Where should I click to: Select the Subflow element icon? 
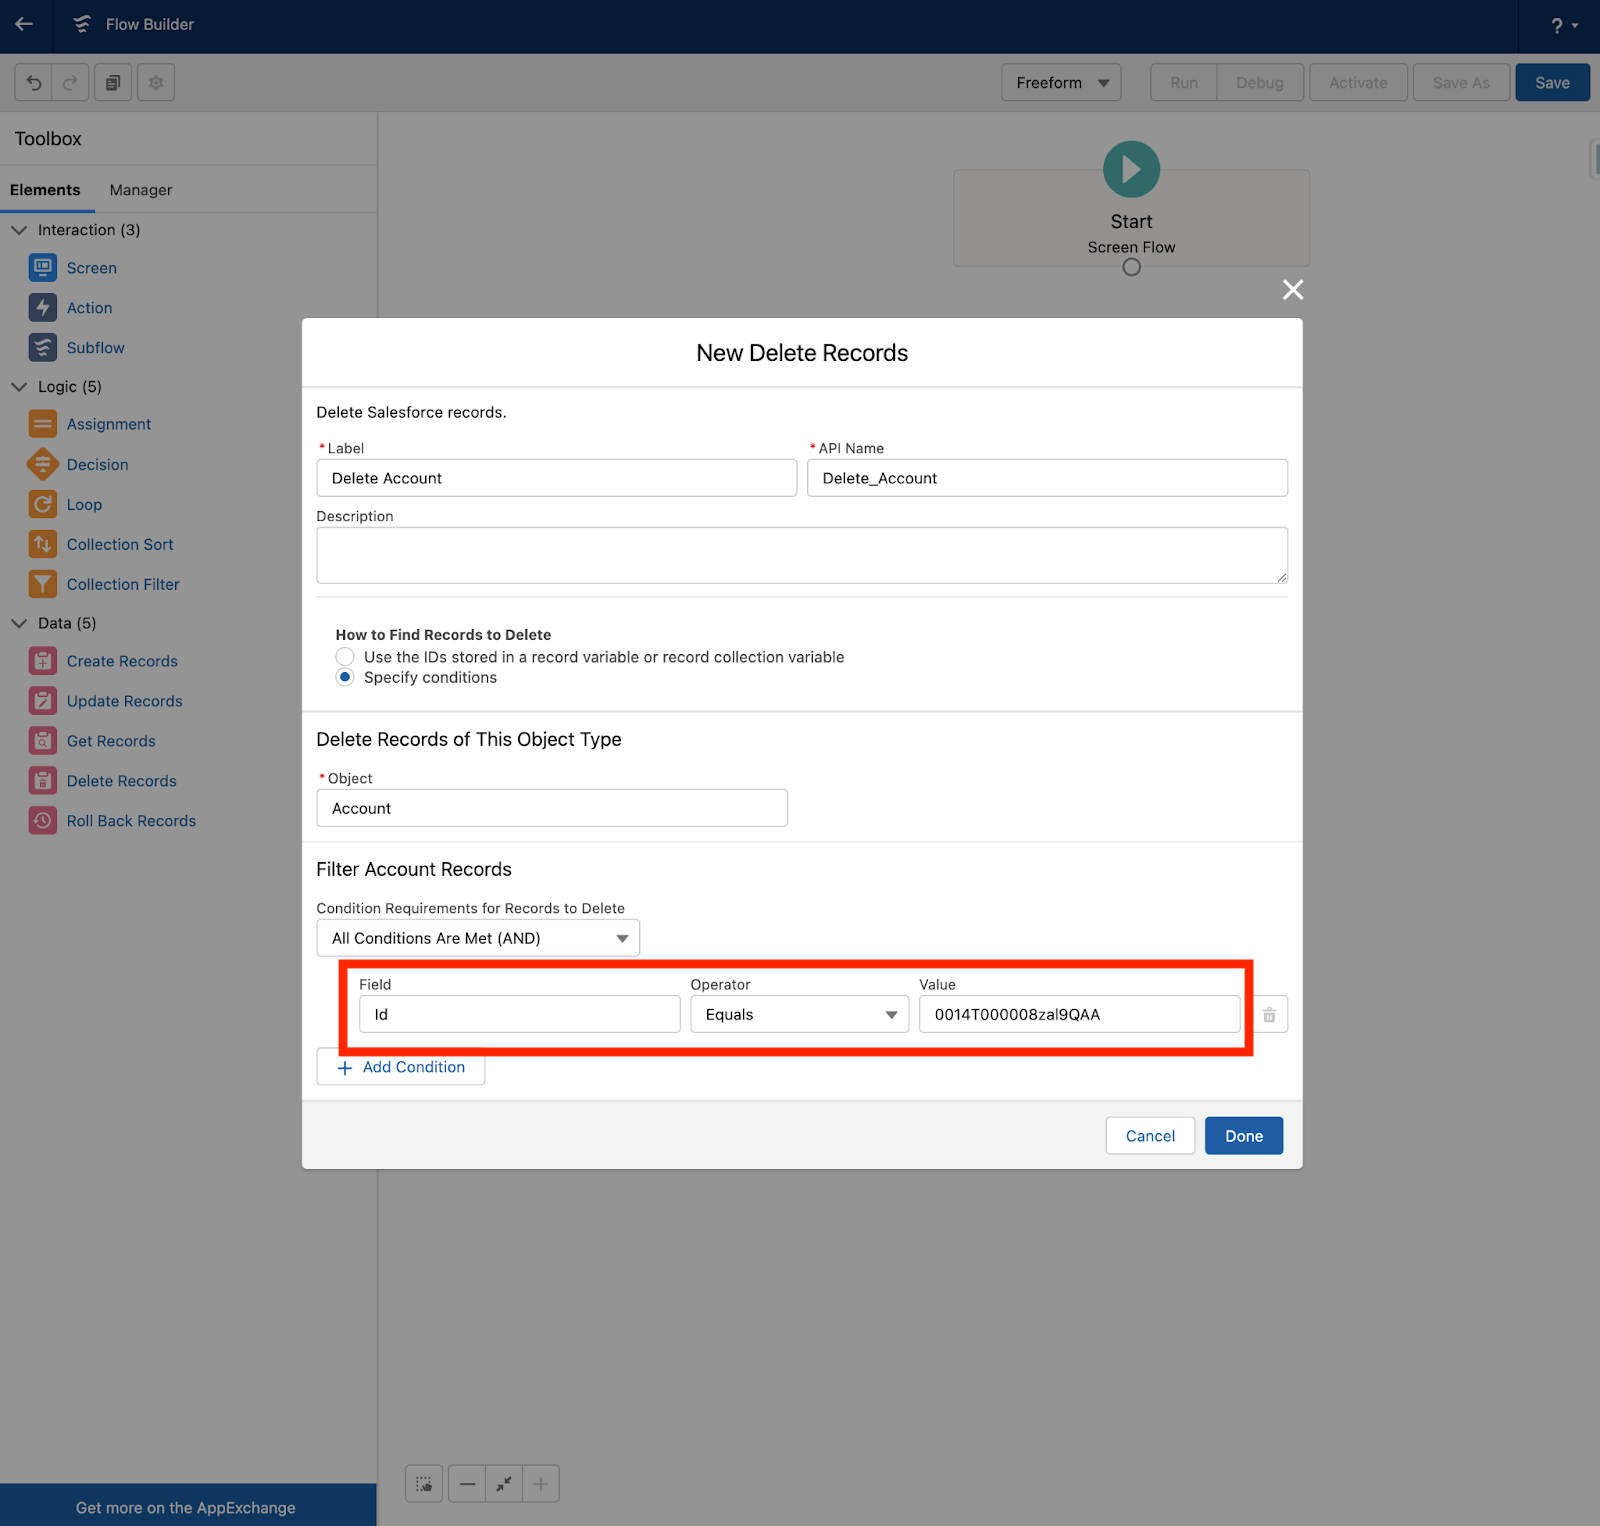pos(43,347)
